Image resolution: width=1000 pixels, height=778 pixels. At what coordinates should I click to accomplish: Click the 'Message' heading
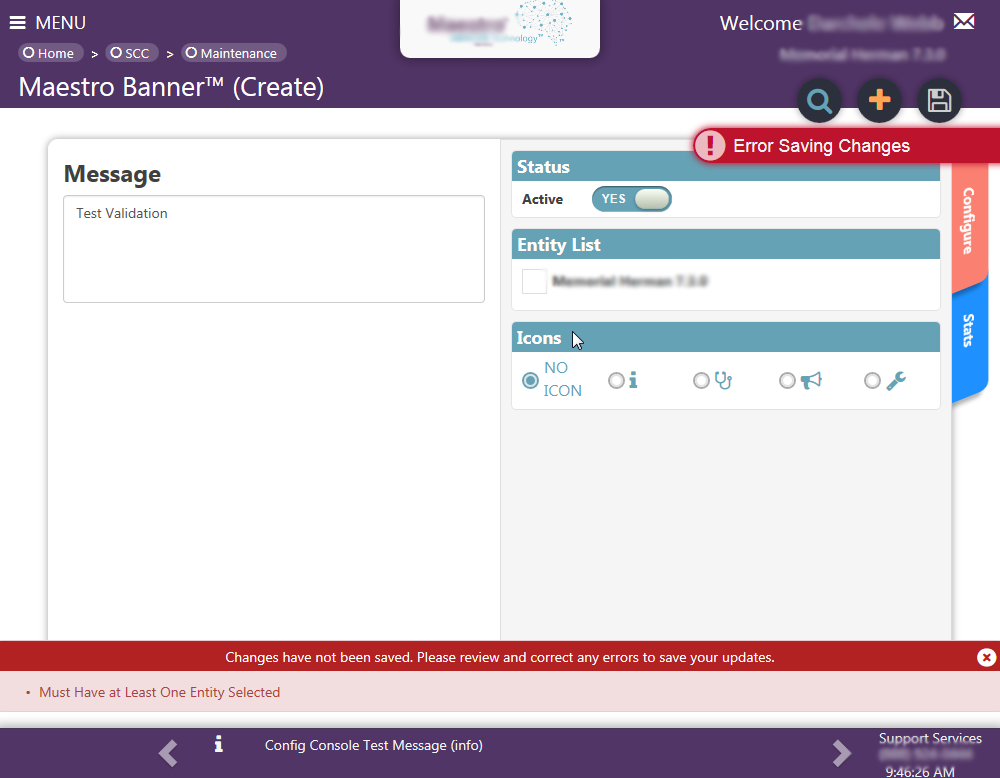tap(112, 174)
